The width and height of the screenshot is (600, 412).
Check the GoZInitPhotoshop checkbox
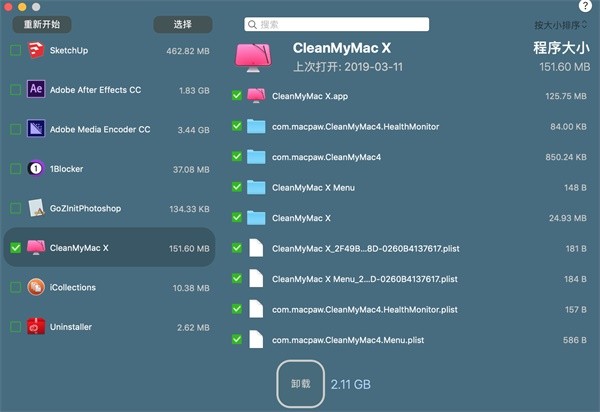pos(15,208)
